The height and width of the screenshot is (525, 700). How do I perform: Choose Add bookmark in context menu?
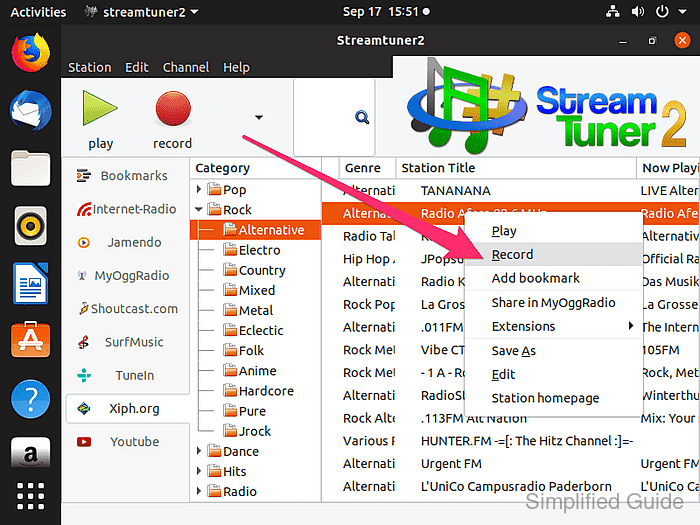554,278
